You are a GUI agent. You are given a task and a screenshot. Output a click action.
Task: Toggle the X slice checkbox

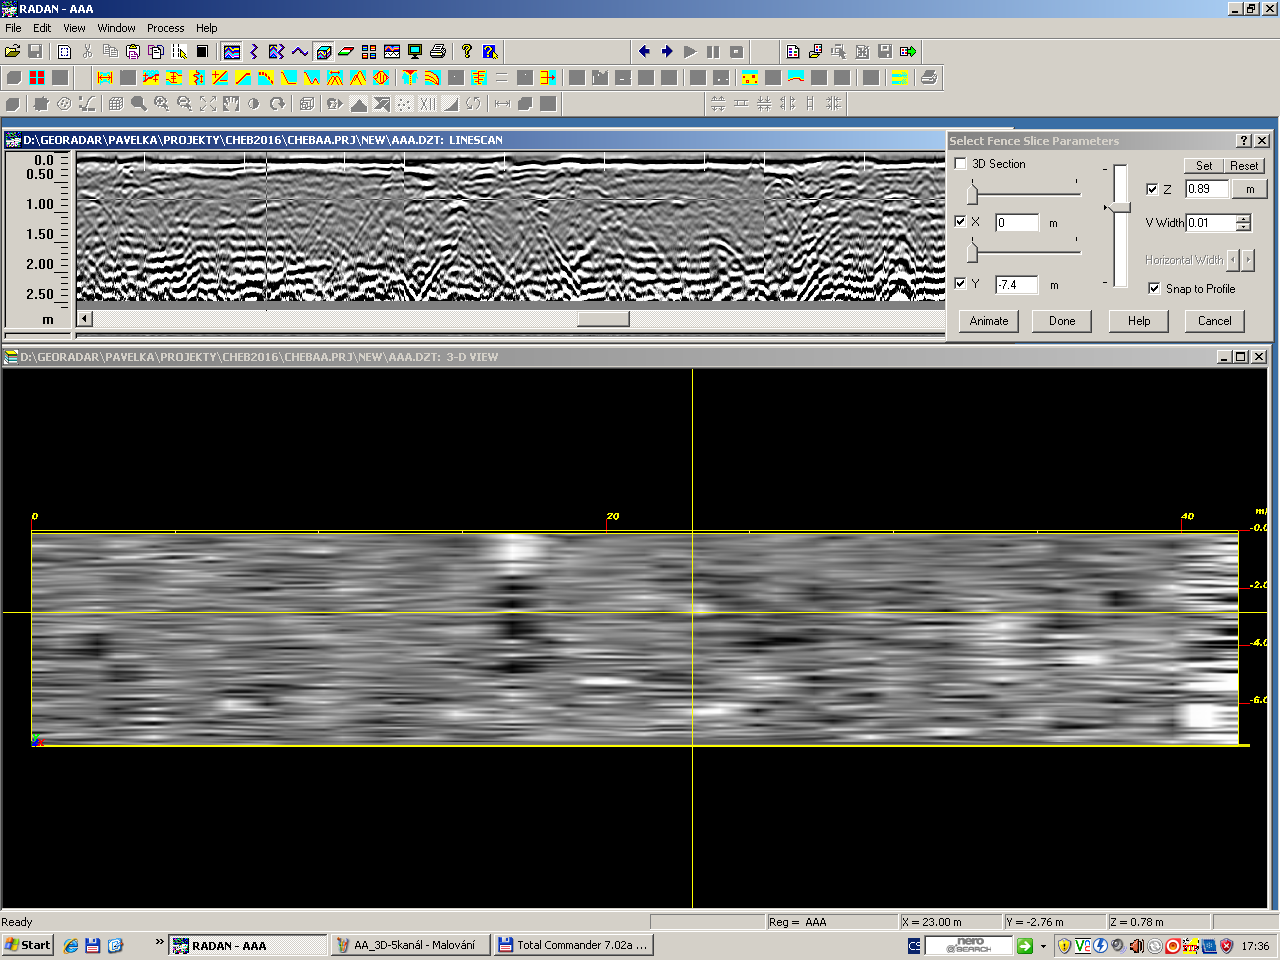[961, 222]
